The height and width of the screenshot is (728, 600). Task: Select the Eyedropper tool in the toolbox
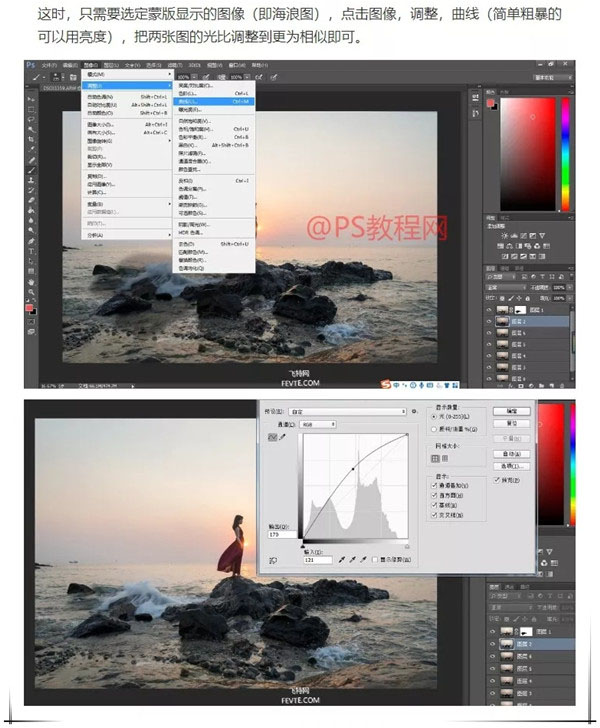pyautogui.click(x=31, y=149)
